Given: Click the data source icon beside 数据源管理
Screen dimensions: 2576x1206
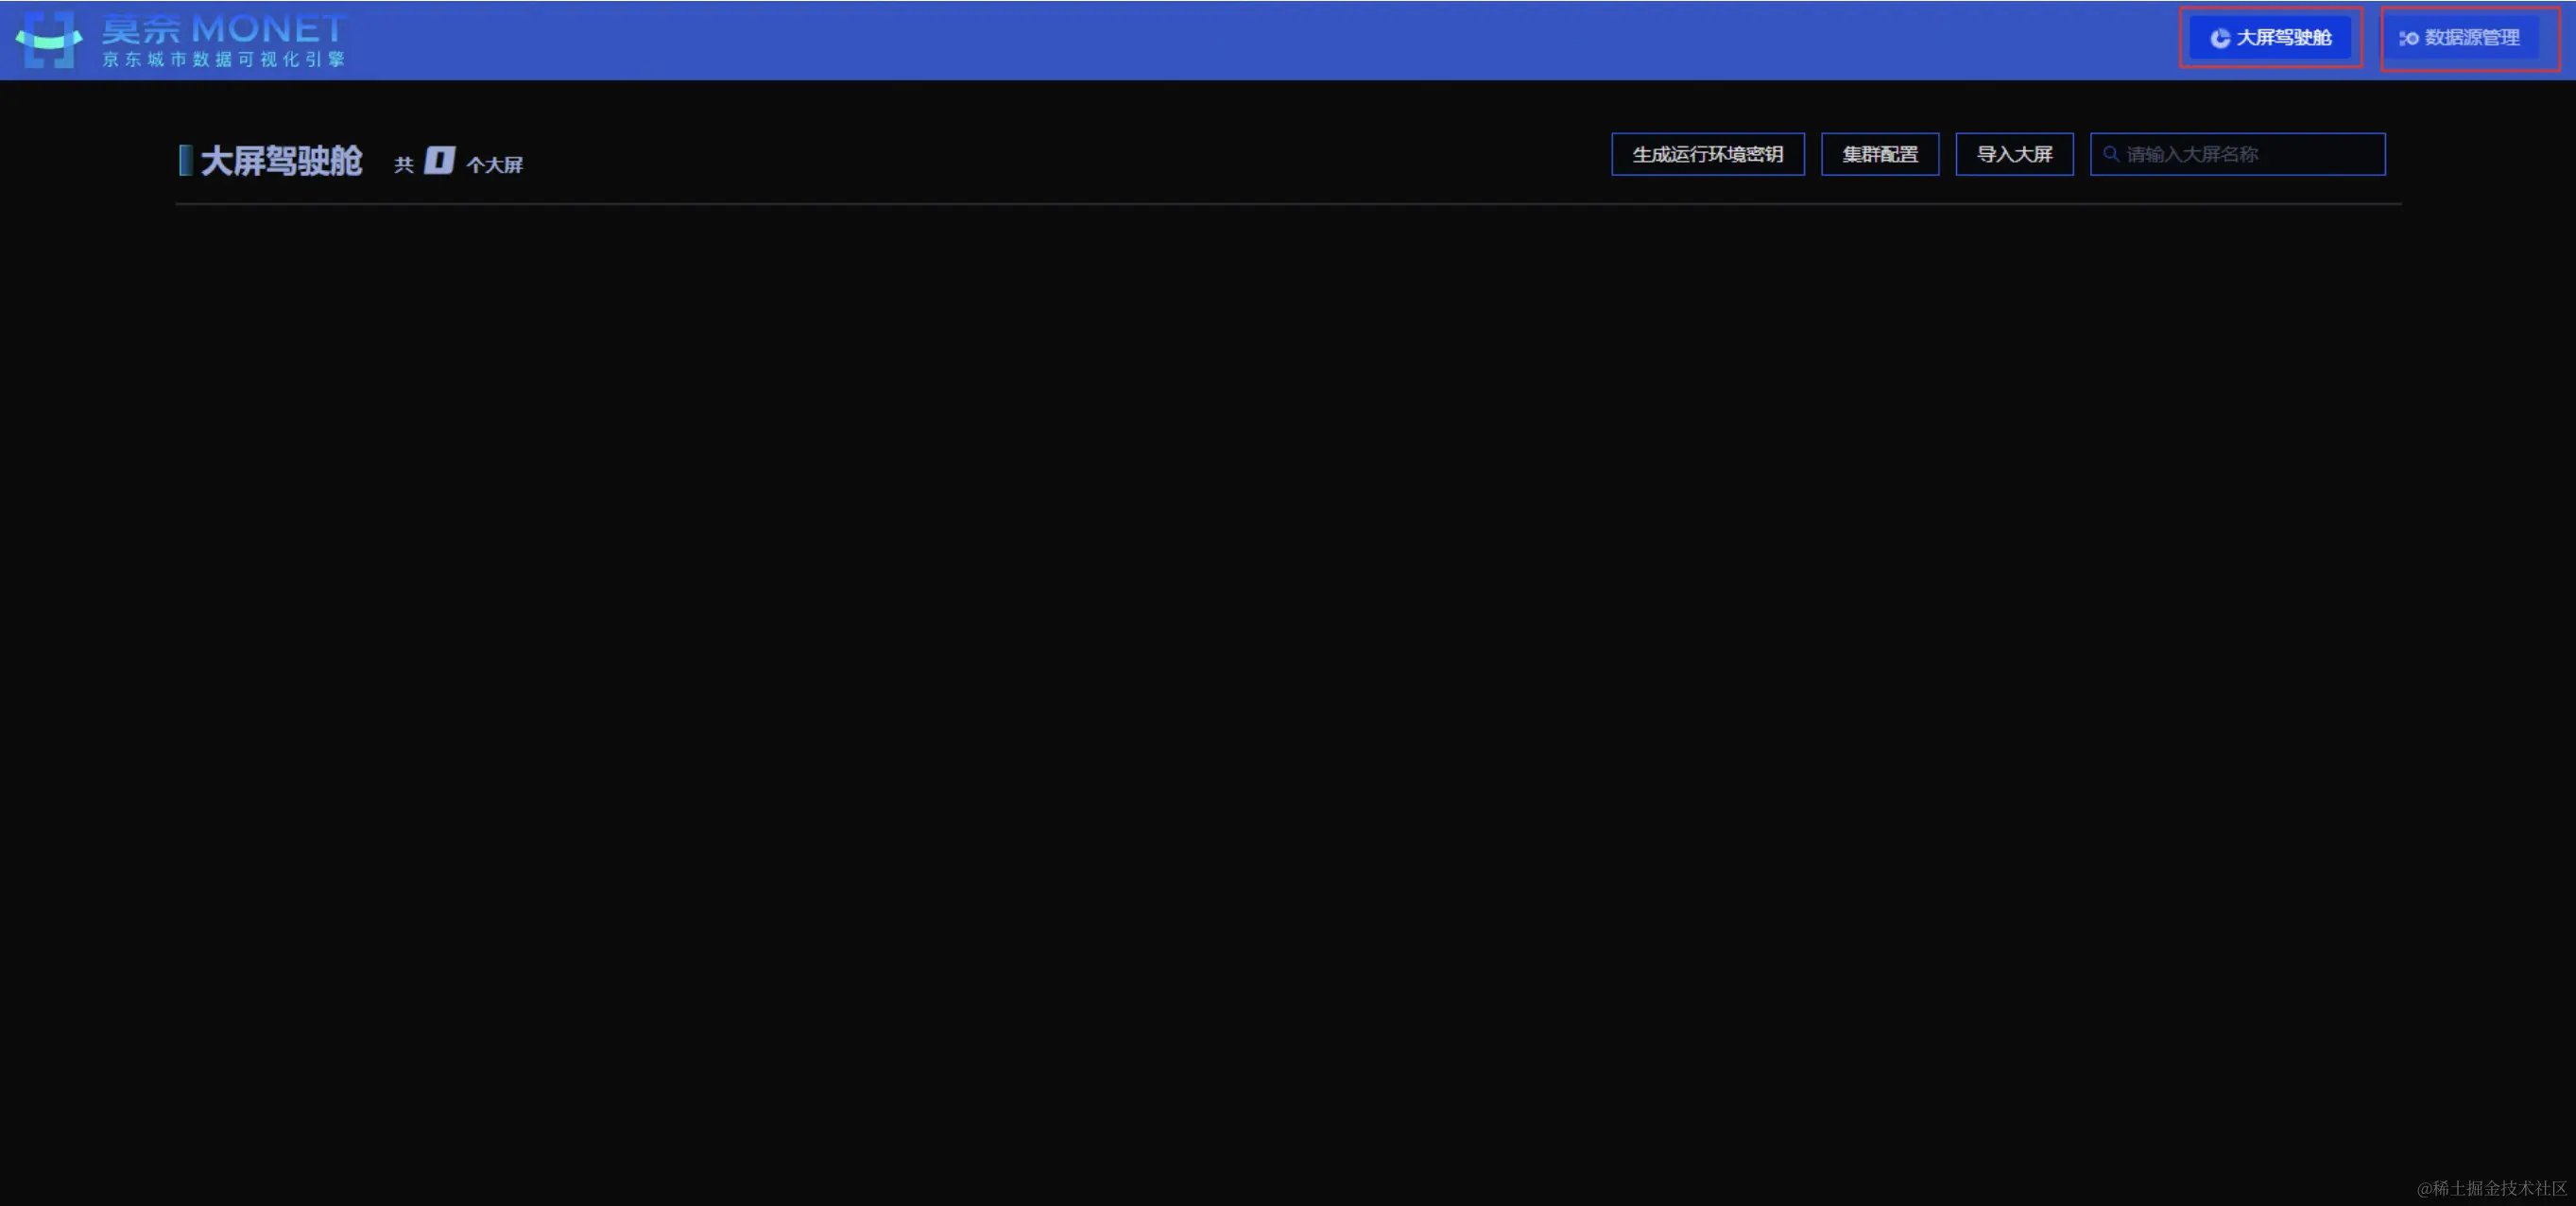Looking at the screenshot, I should point(2408,38).
